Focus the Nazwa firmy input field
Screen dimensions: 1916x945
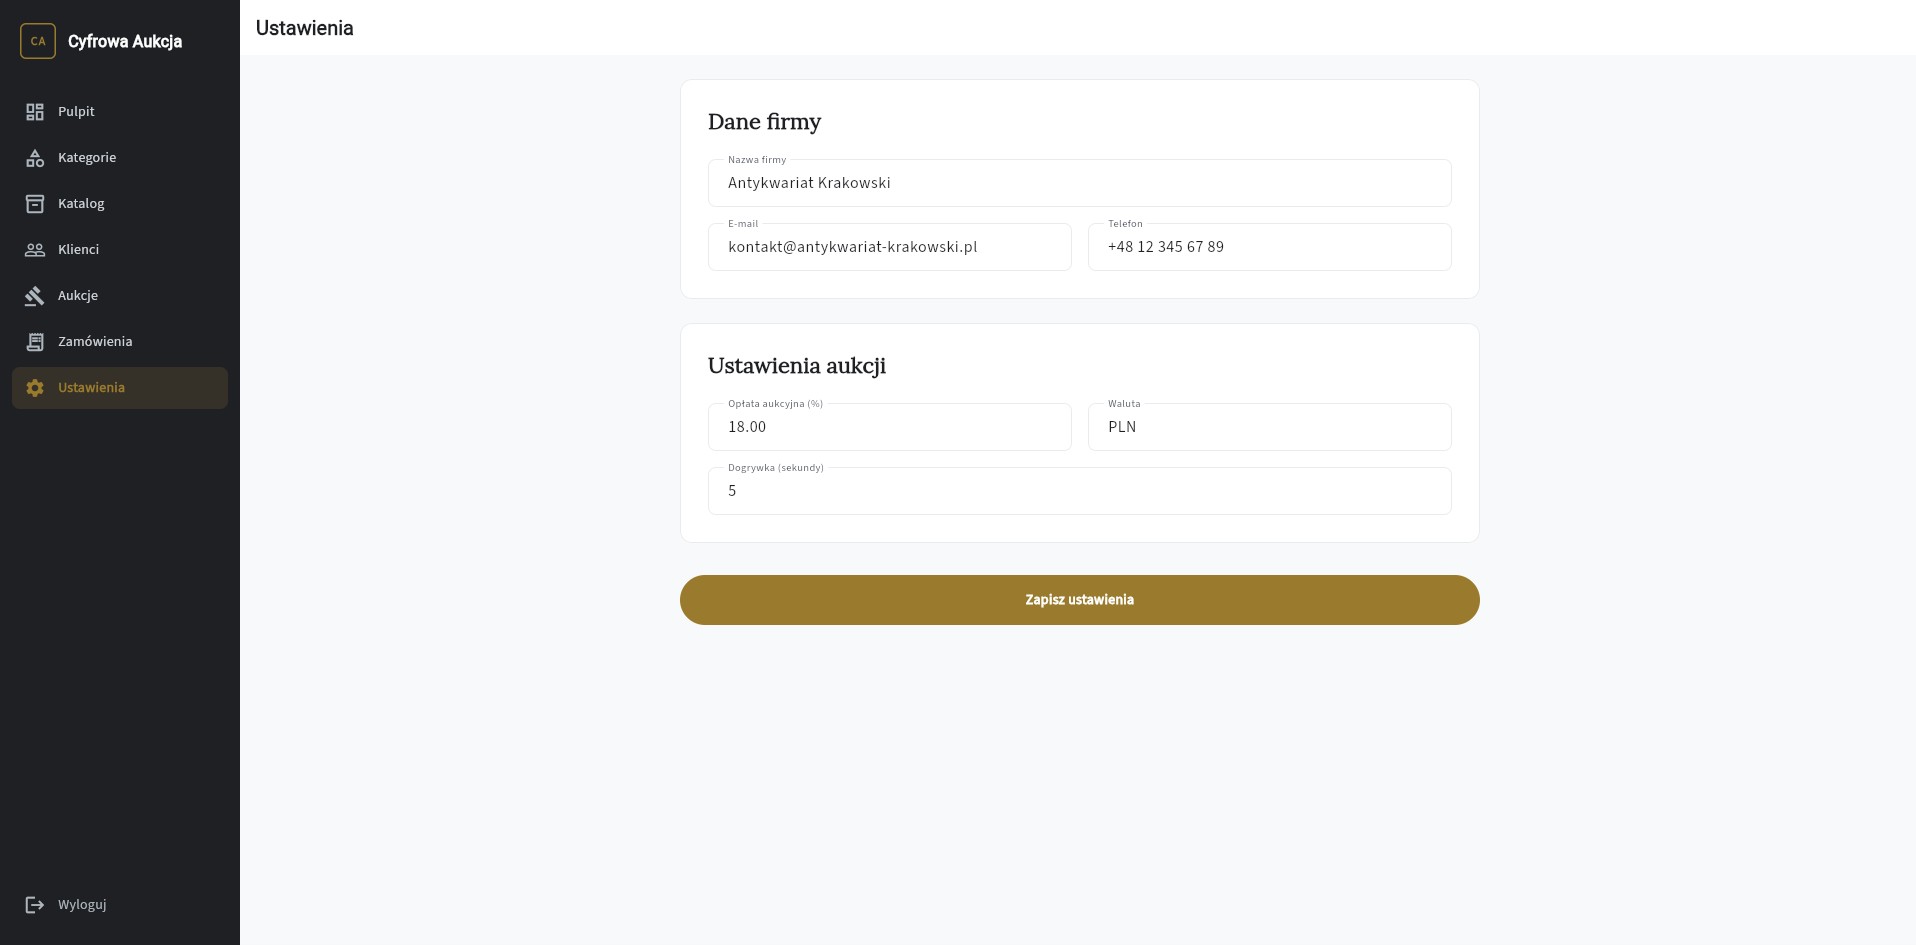coord(1079,183)
